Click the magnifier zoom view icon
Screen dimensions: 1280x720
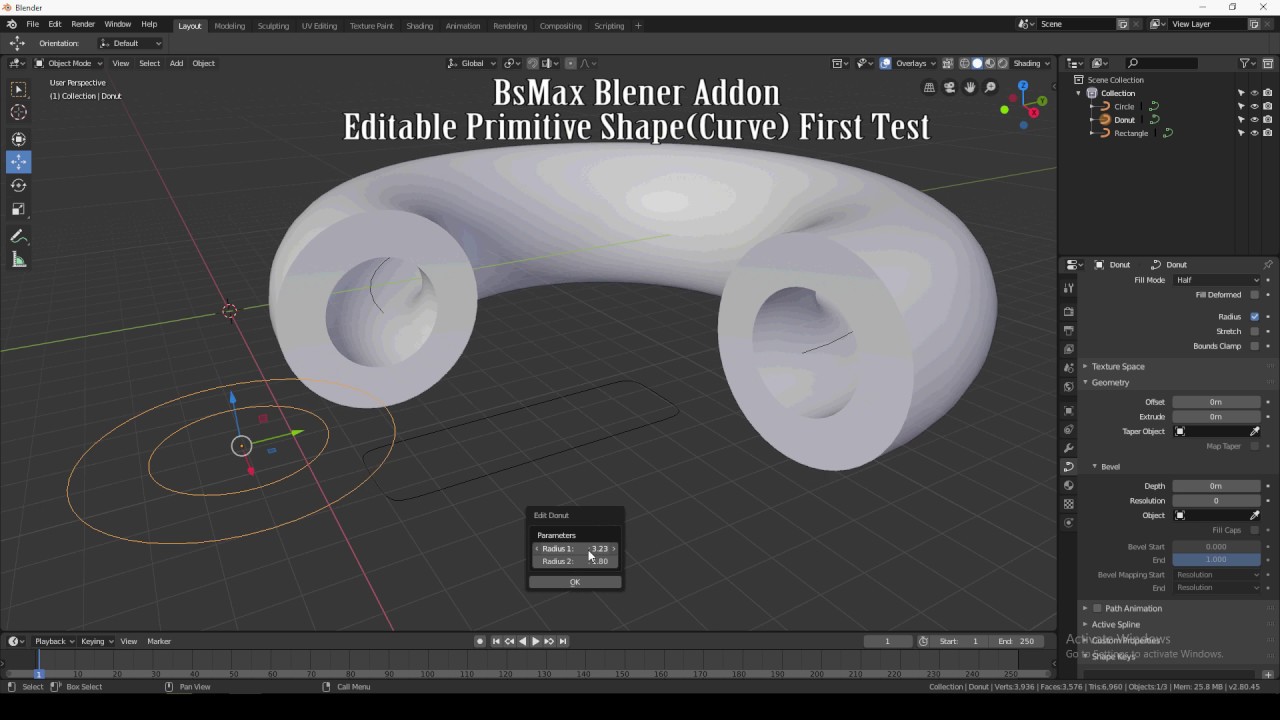tap(990, 88)
